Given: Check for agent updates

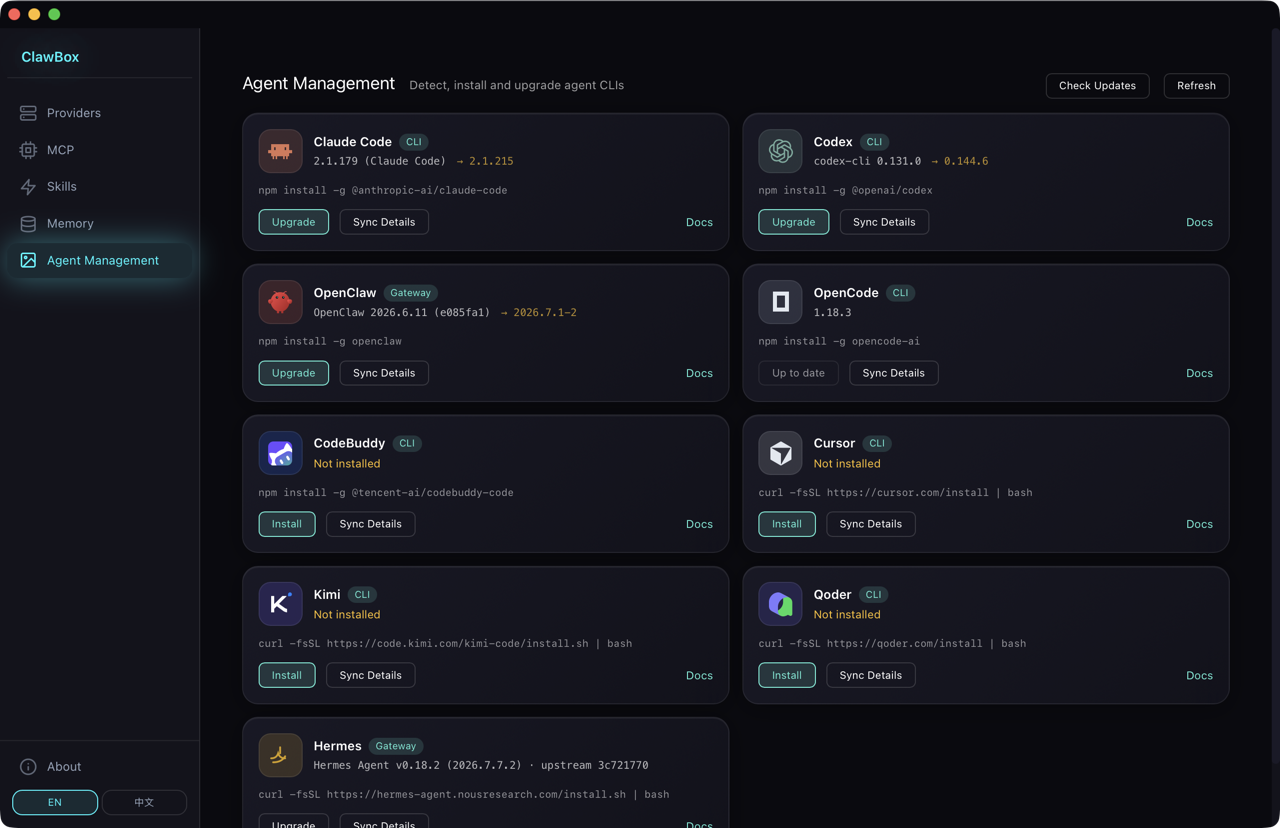Looking at the screenshot, I should click(x=1097, y=86).
